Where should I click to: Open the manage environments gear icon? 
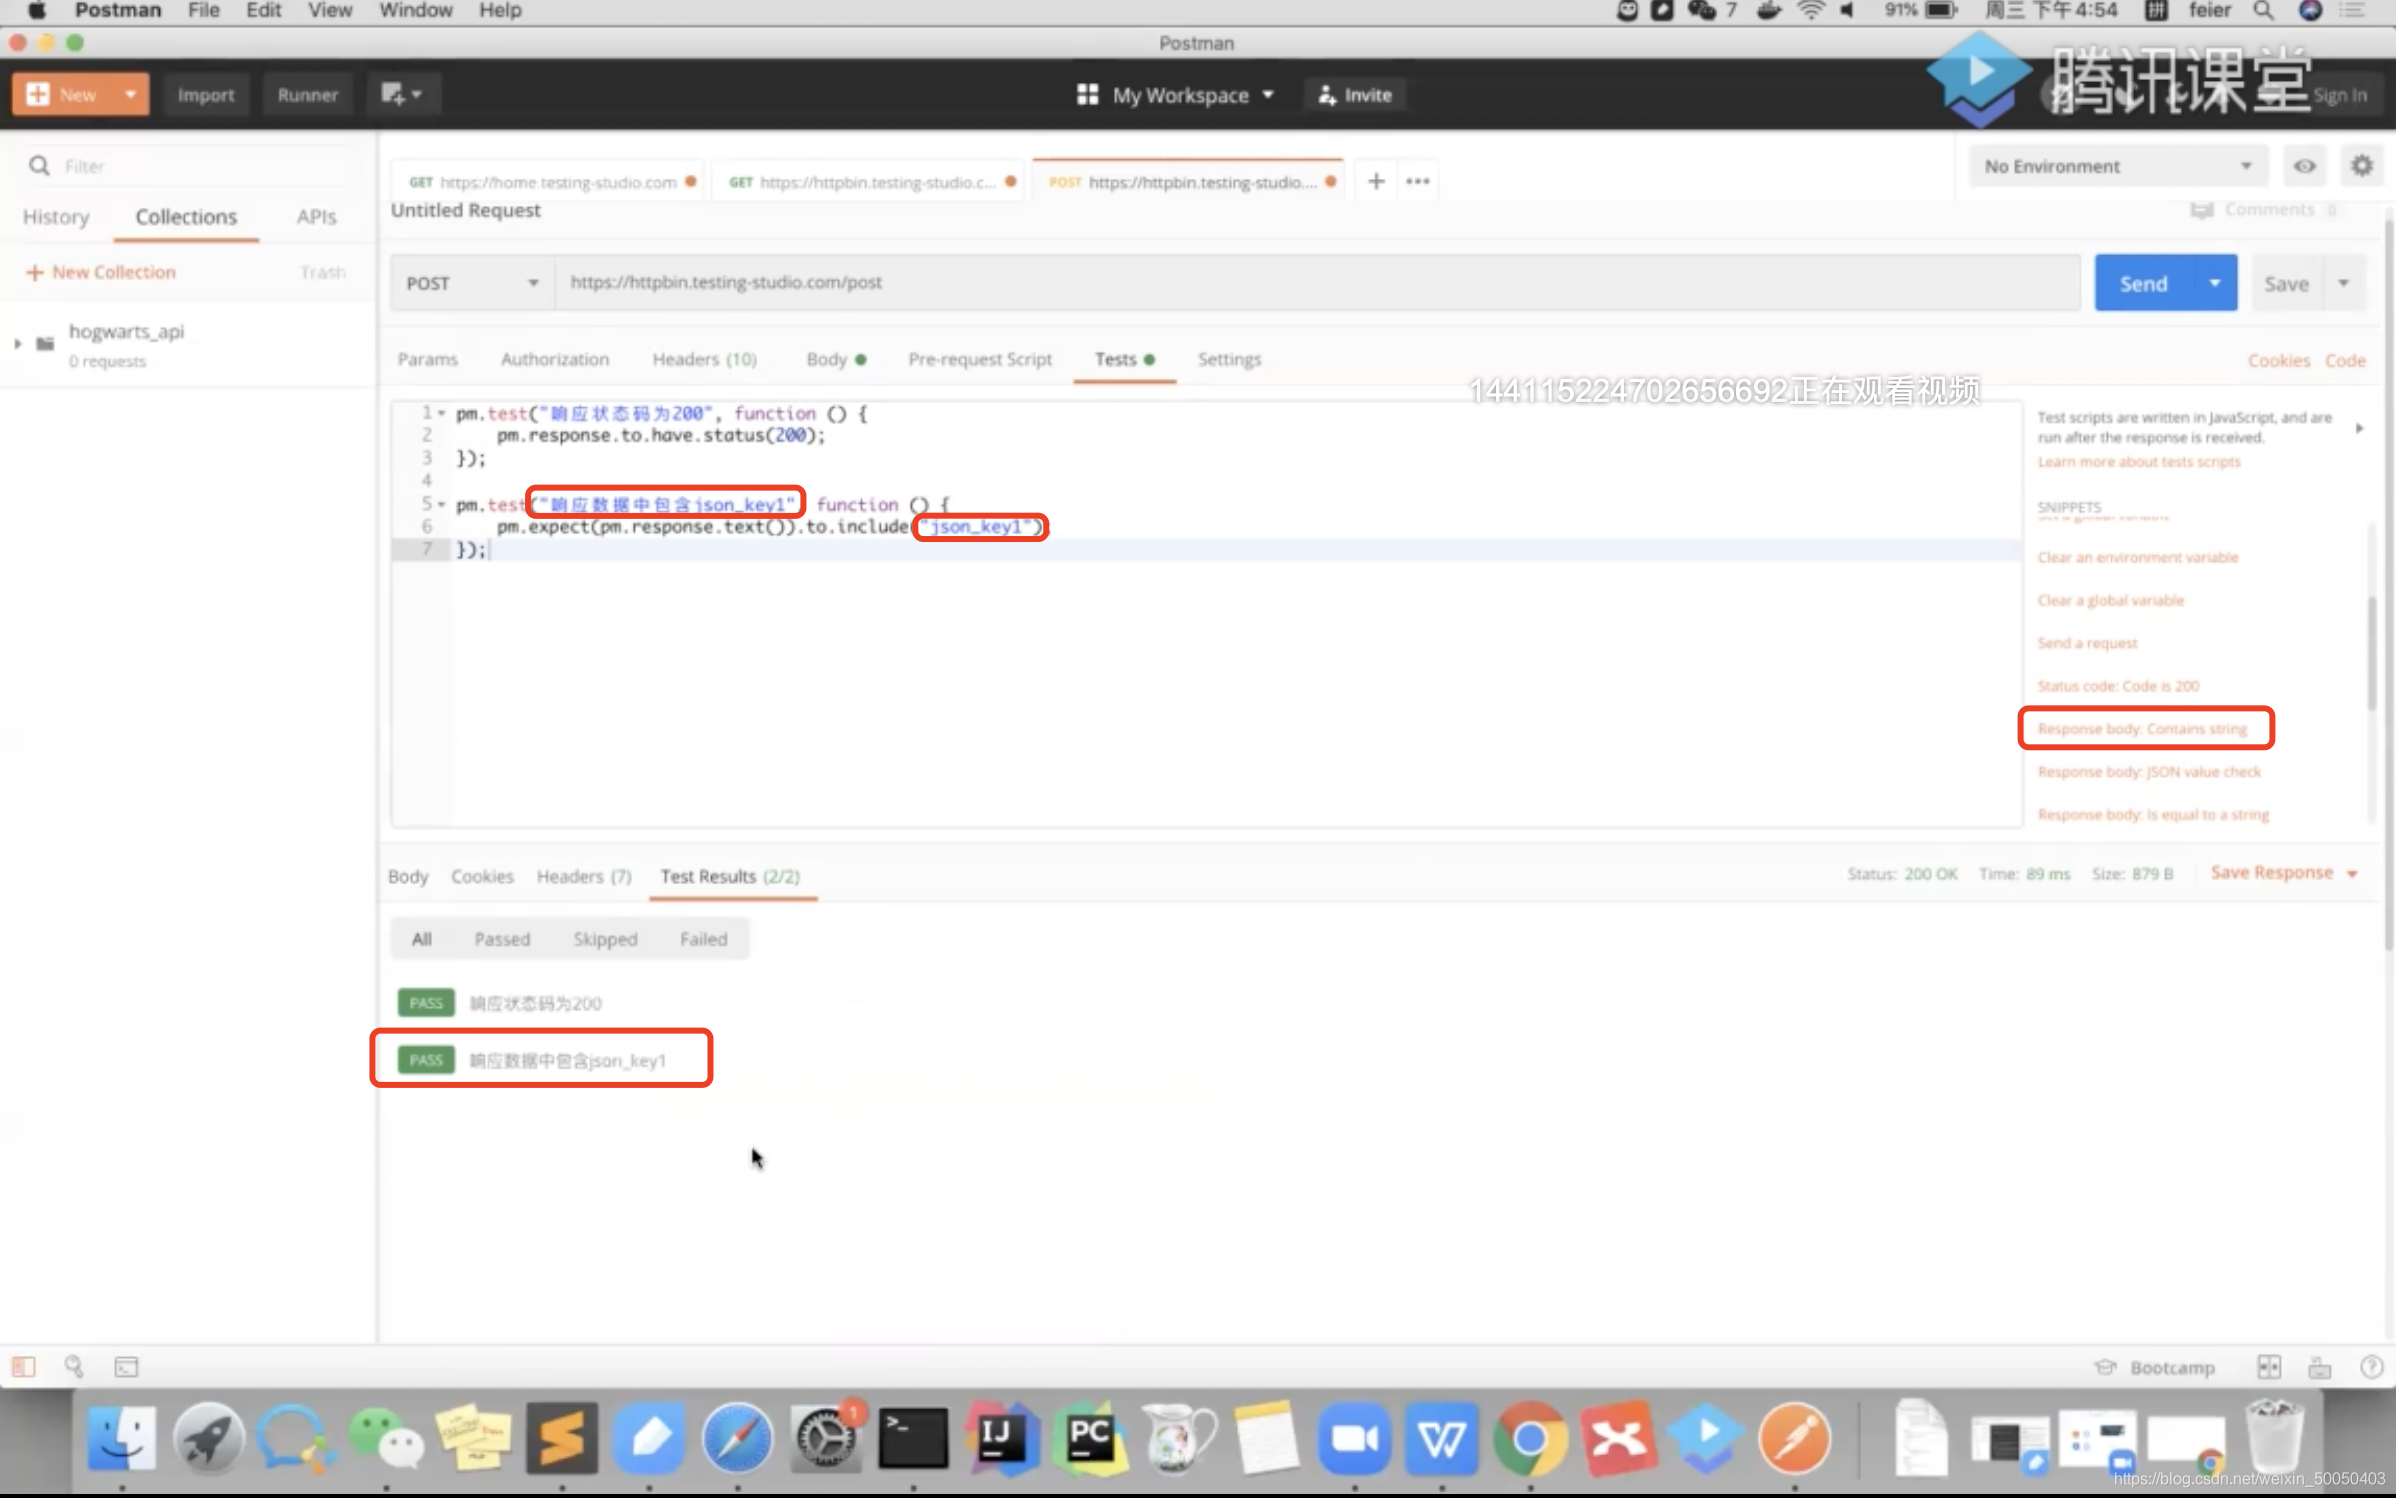pos(2361,166)
